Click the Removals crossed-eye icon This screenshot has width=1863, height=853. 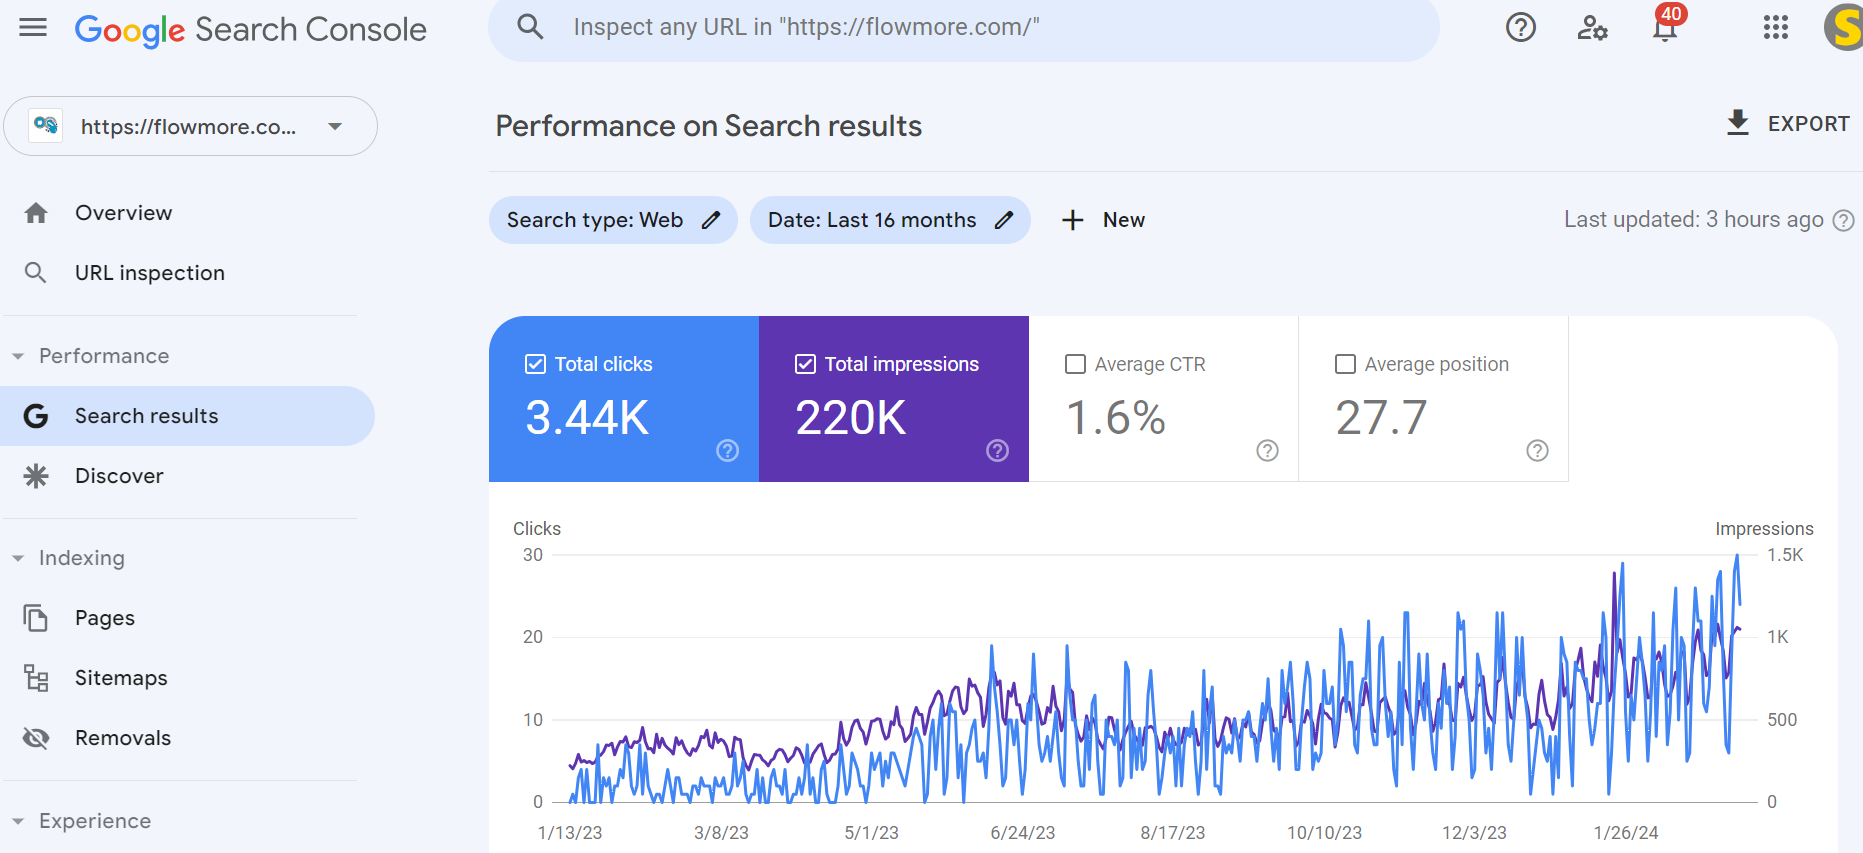pyautogui.click(x=36, y=738)
